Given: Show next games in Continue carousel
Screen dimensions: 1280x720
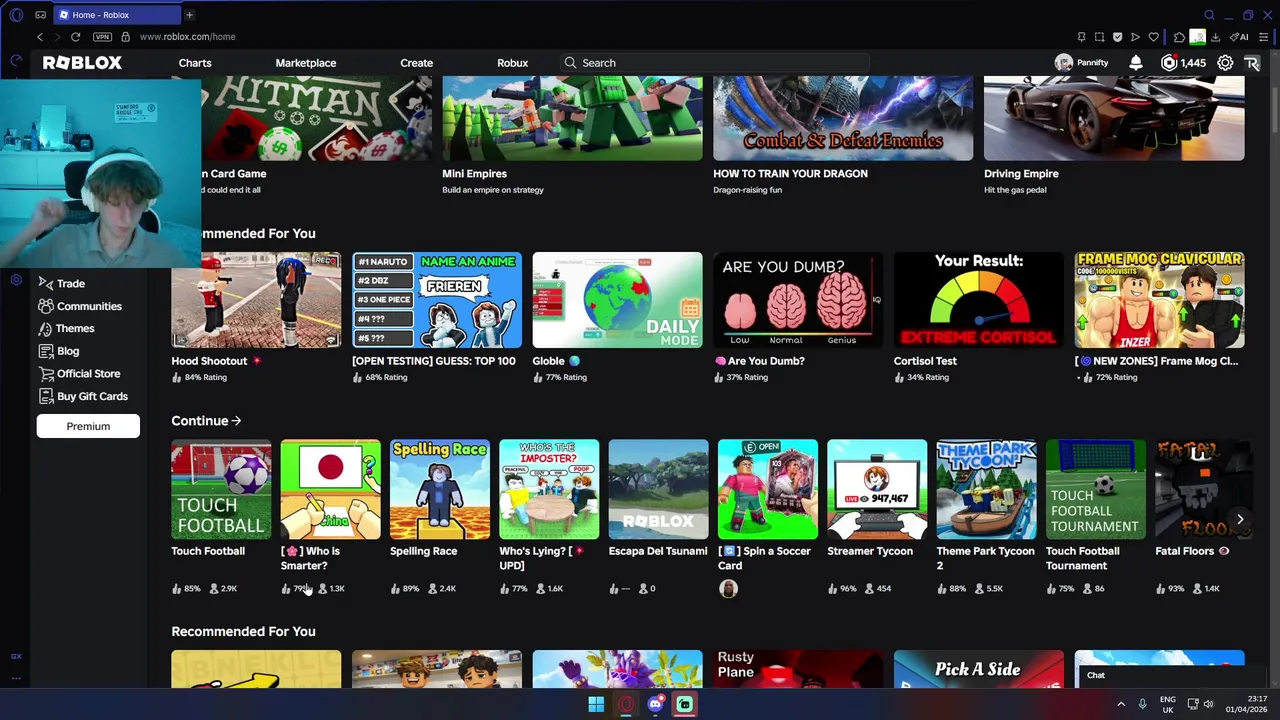Looking at the screenshot, I should click(x=1240, y=519).
